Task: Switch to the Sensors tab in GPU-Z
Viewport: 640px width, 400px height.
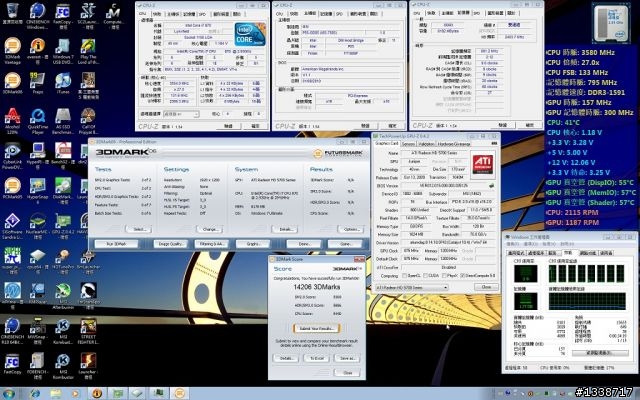Action: (409, 144)
